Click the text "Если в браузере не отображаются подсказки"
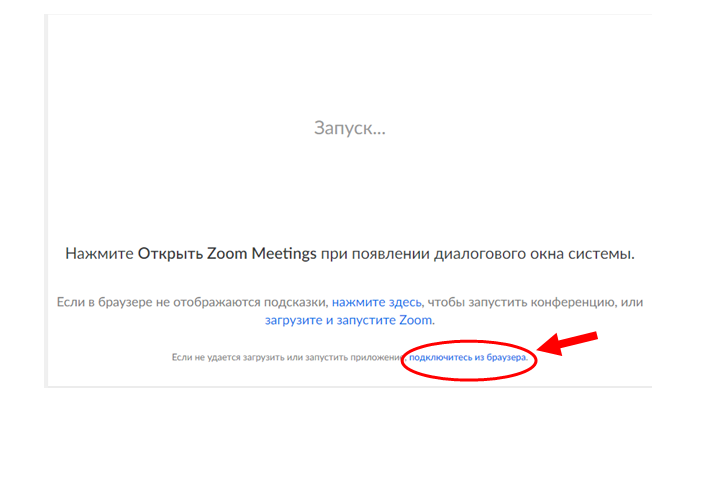 pos(191,301)
